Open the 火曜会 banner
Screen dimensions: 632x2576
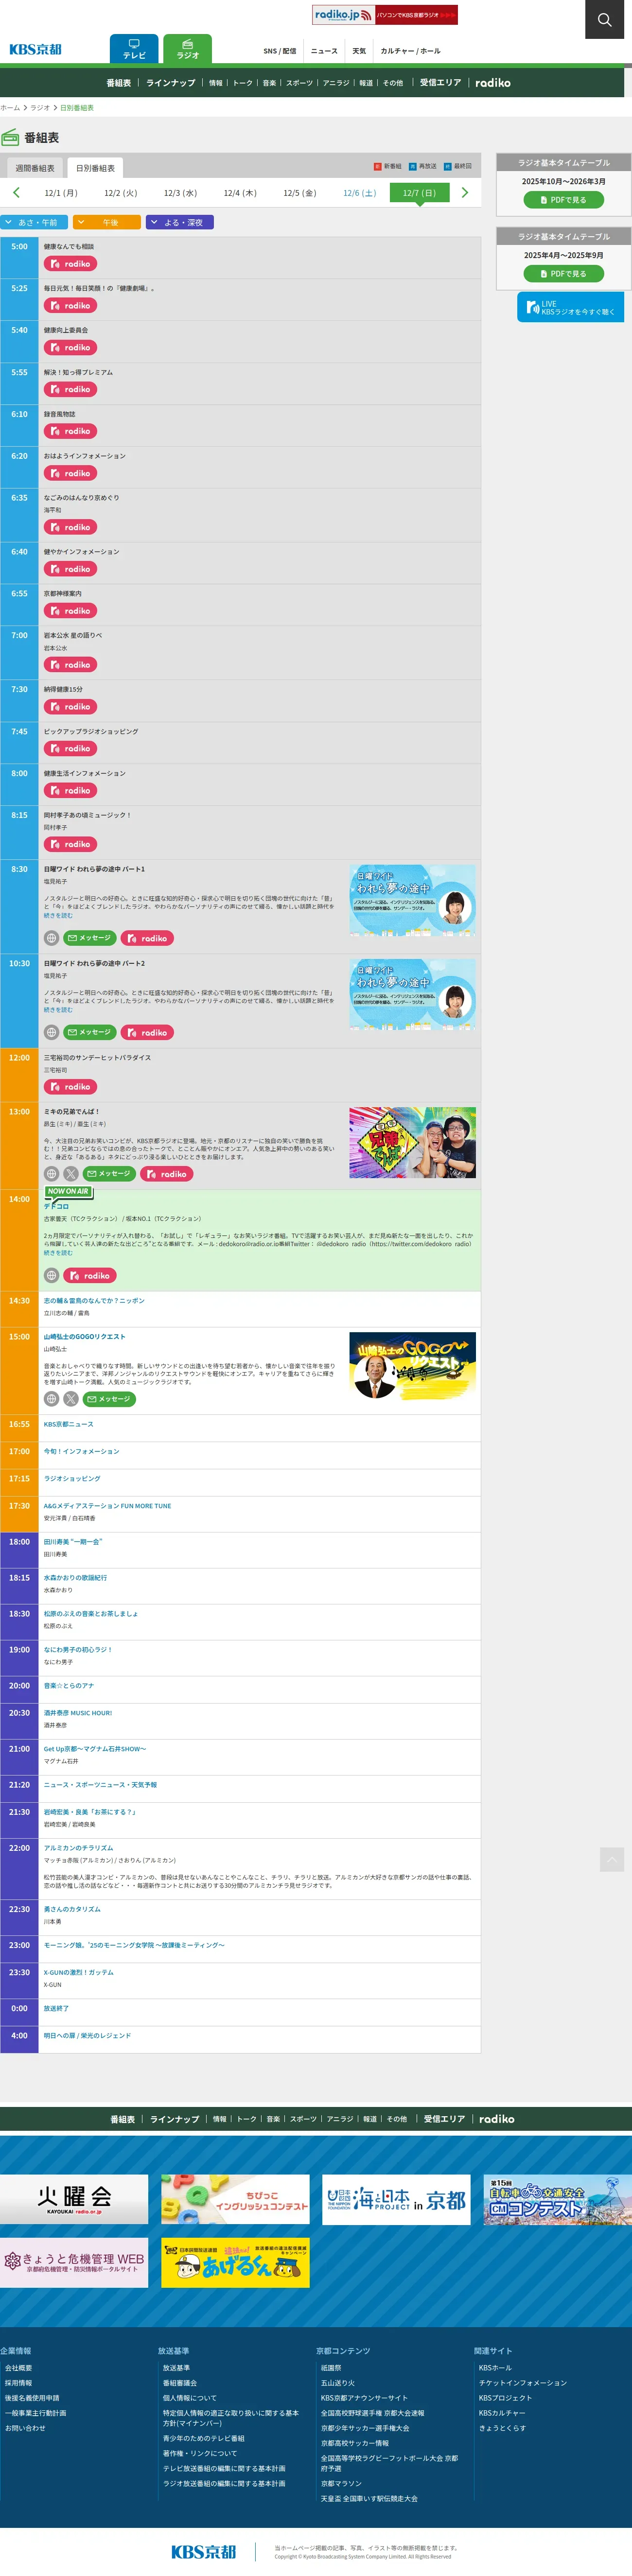coord(74,2200)
